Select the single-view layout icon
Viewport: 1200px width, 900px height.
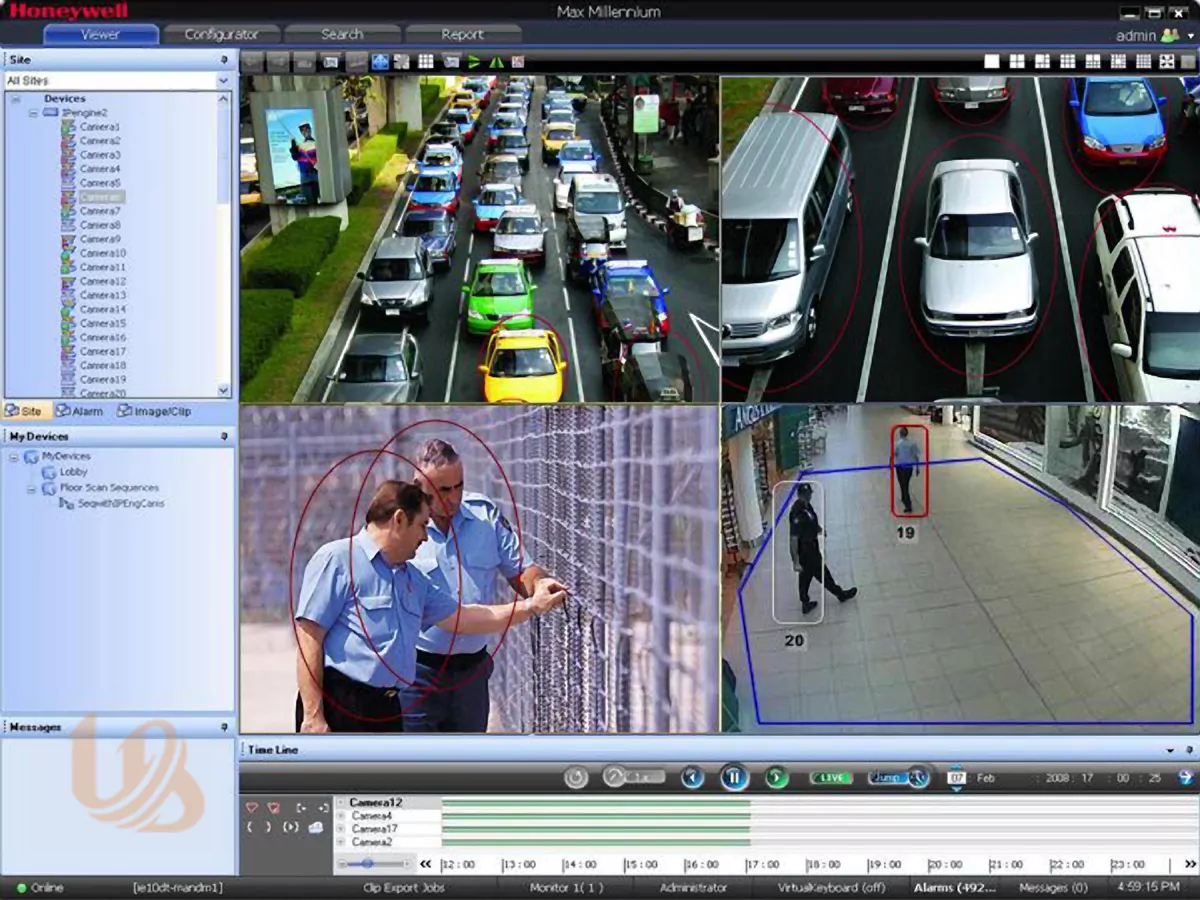(991, 62)
